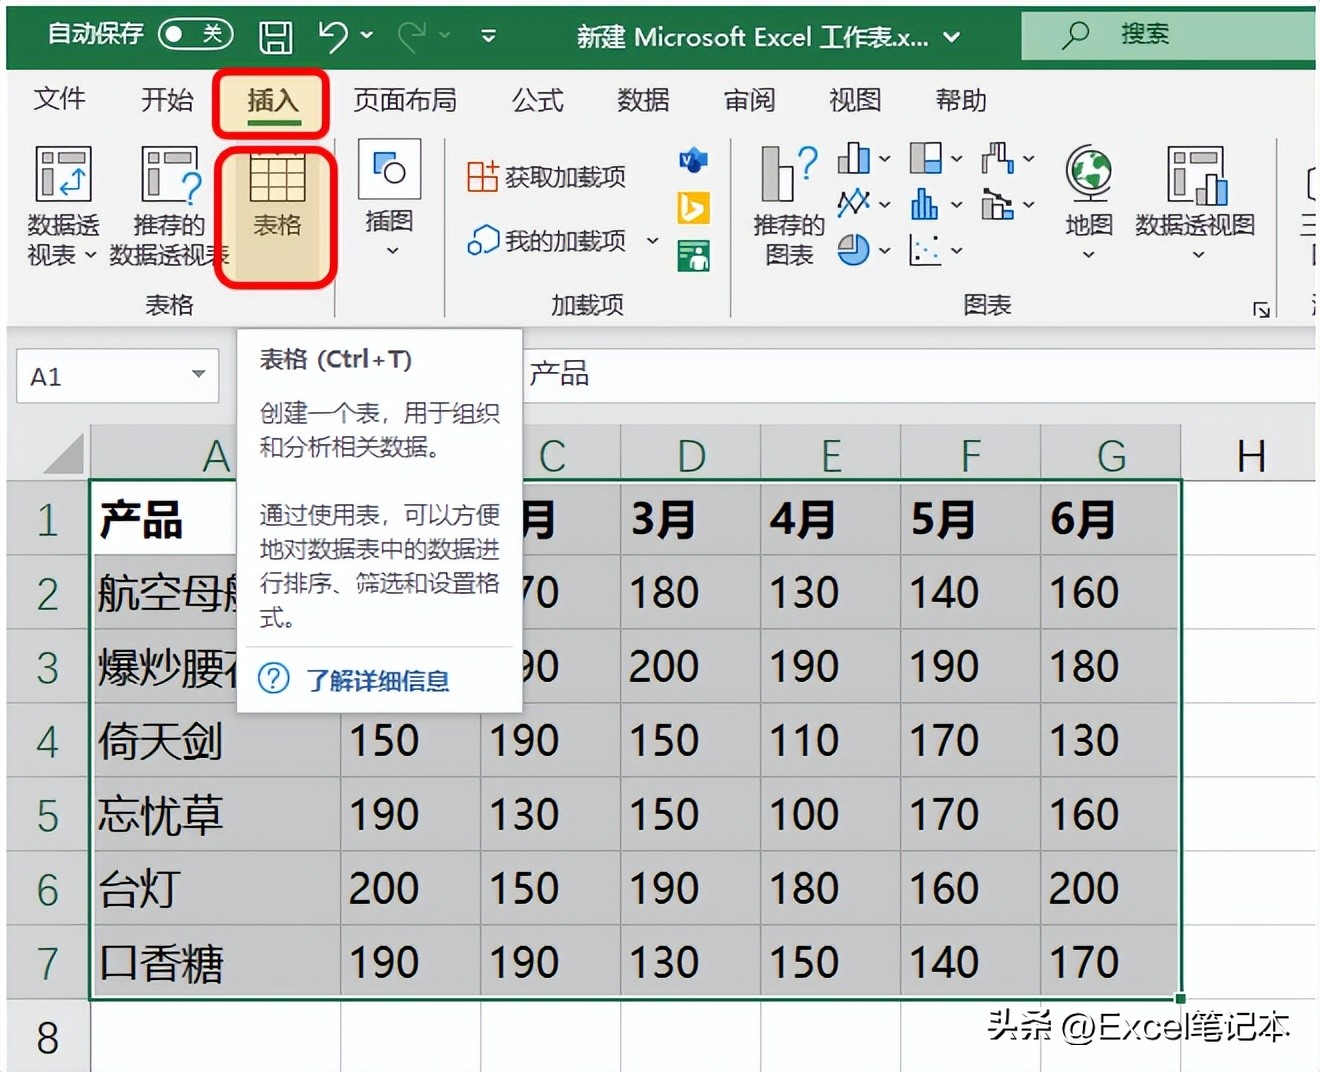Insert a scatter or bubble chart
The height and width of the screenshot is (1072, 1320).
[925, 250]
